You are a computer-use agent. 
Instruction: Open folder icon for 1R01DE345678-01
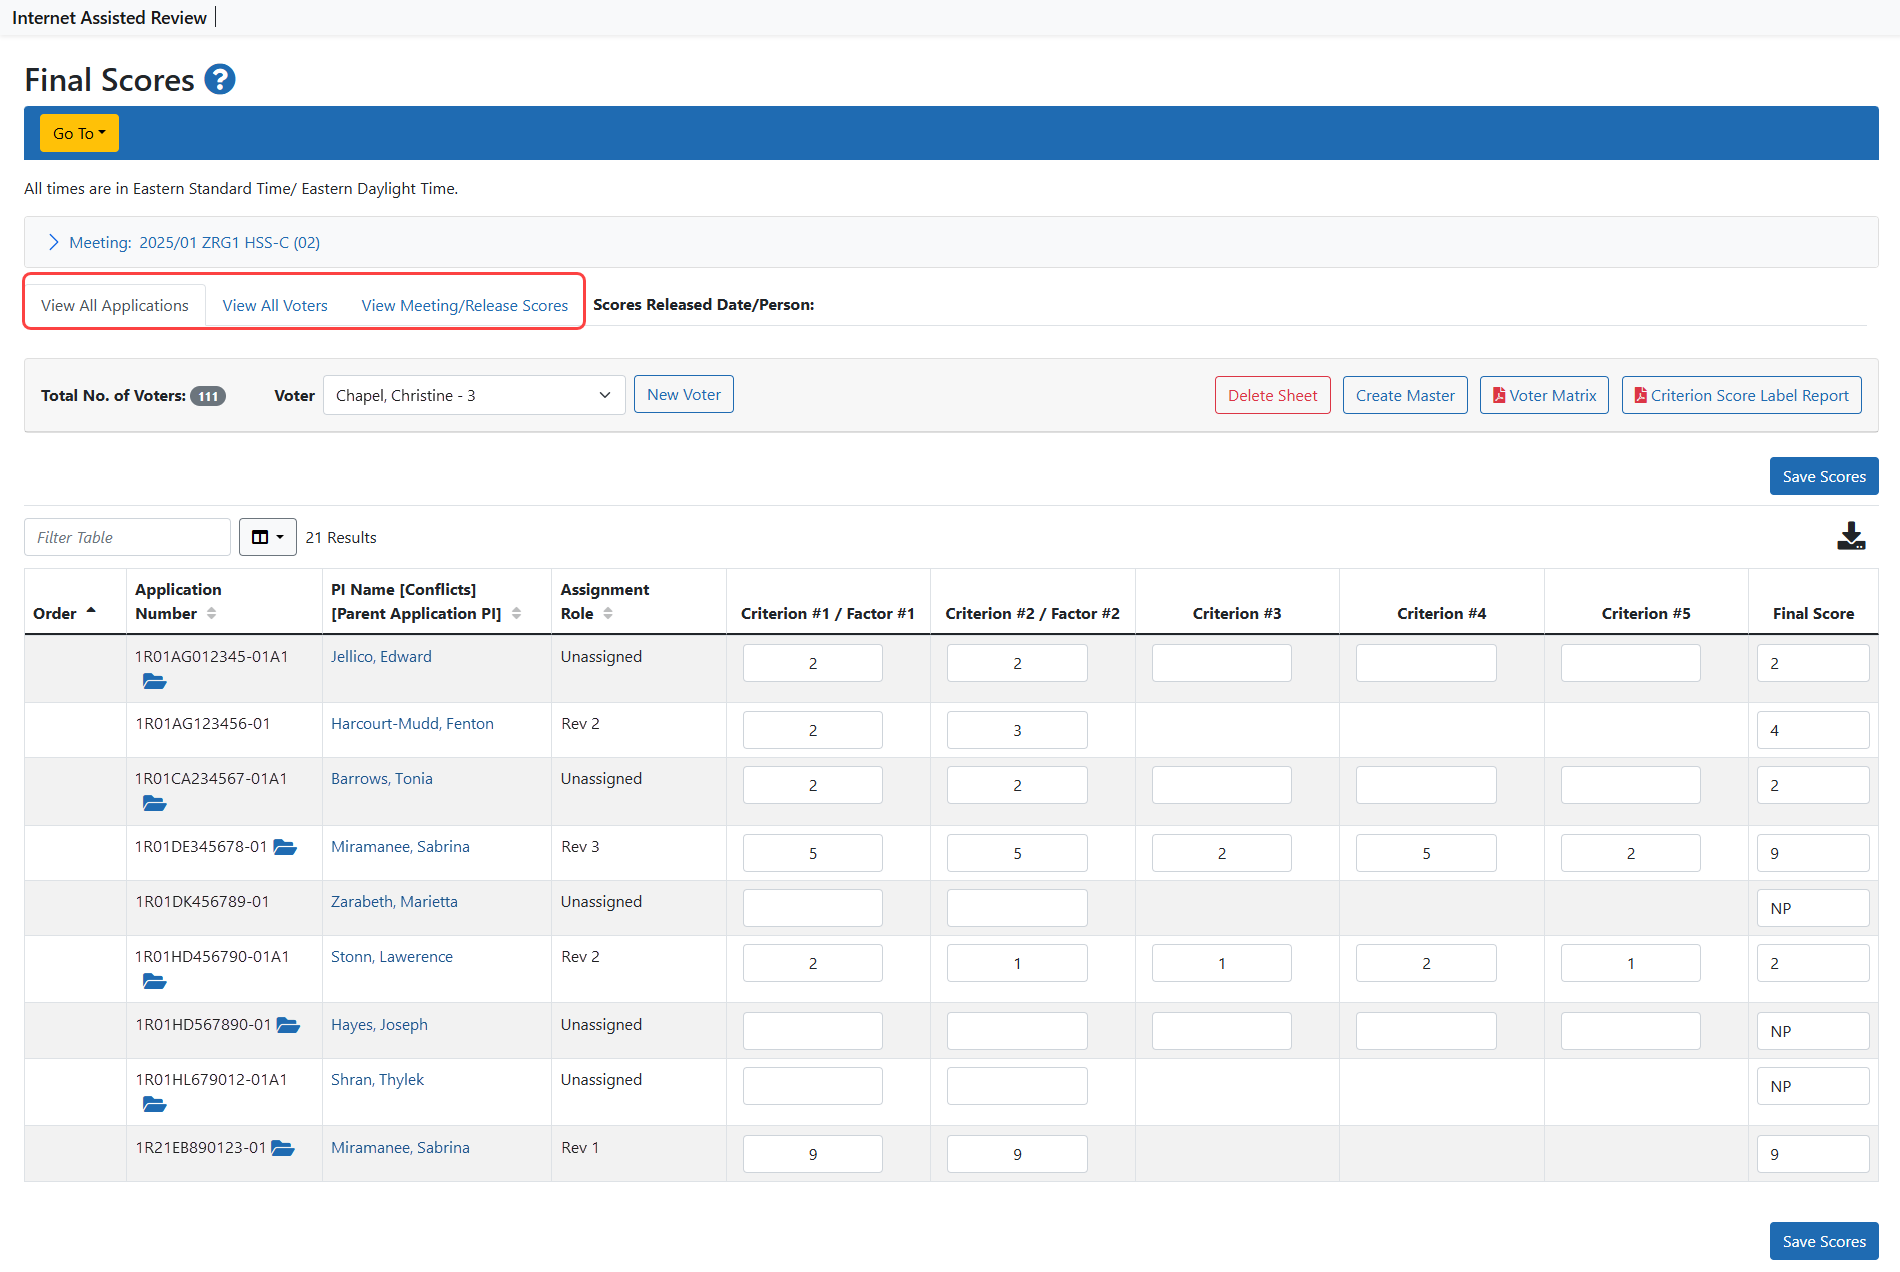(x=285, y=847)
